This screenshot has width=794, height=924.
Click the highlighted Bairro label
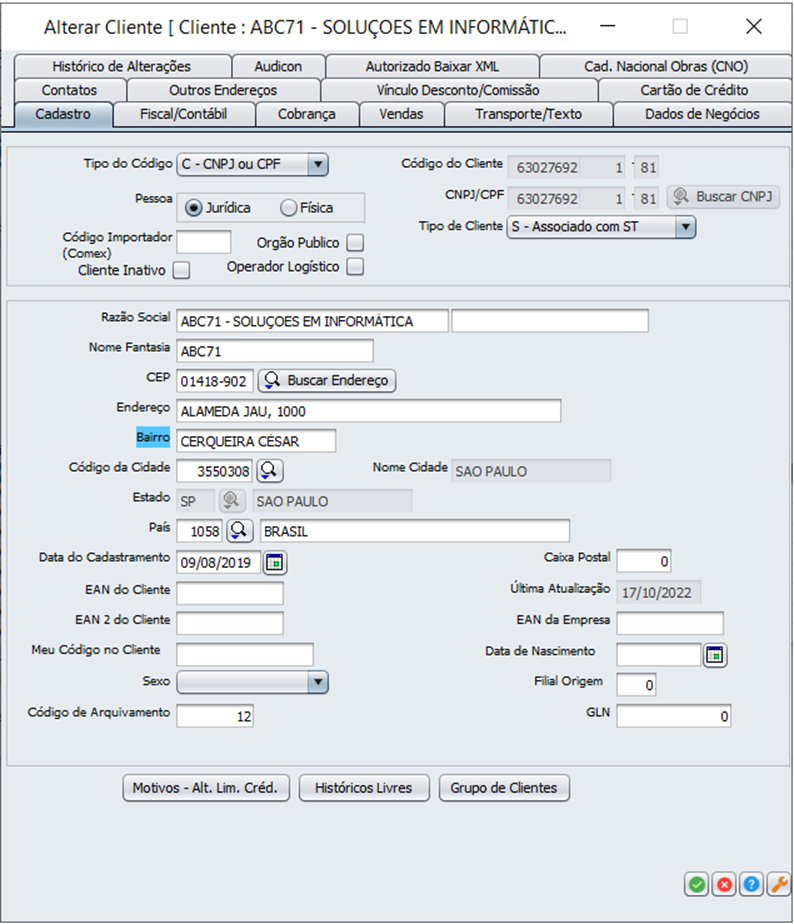point(153,437)
